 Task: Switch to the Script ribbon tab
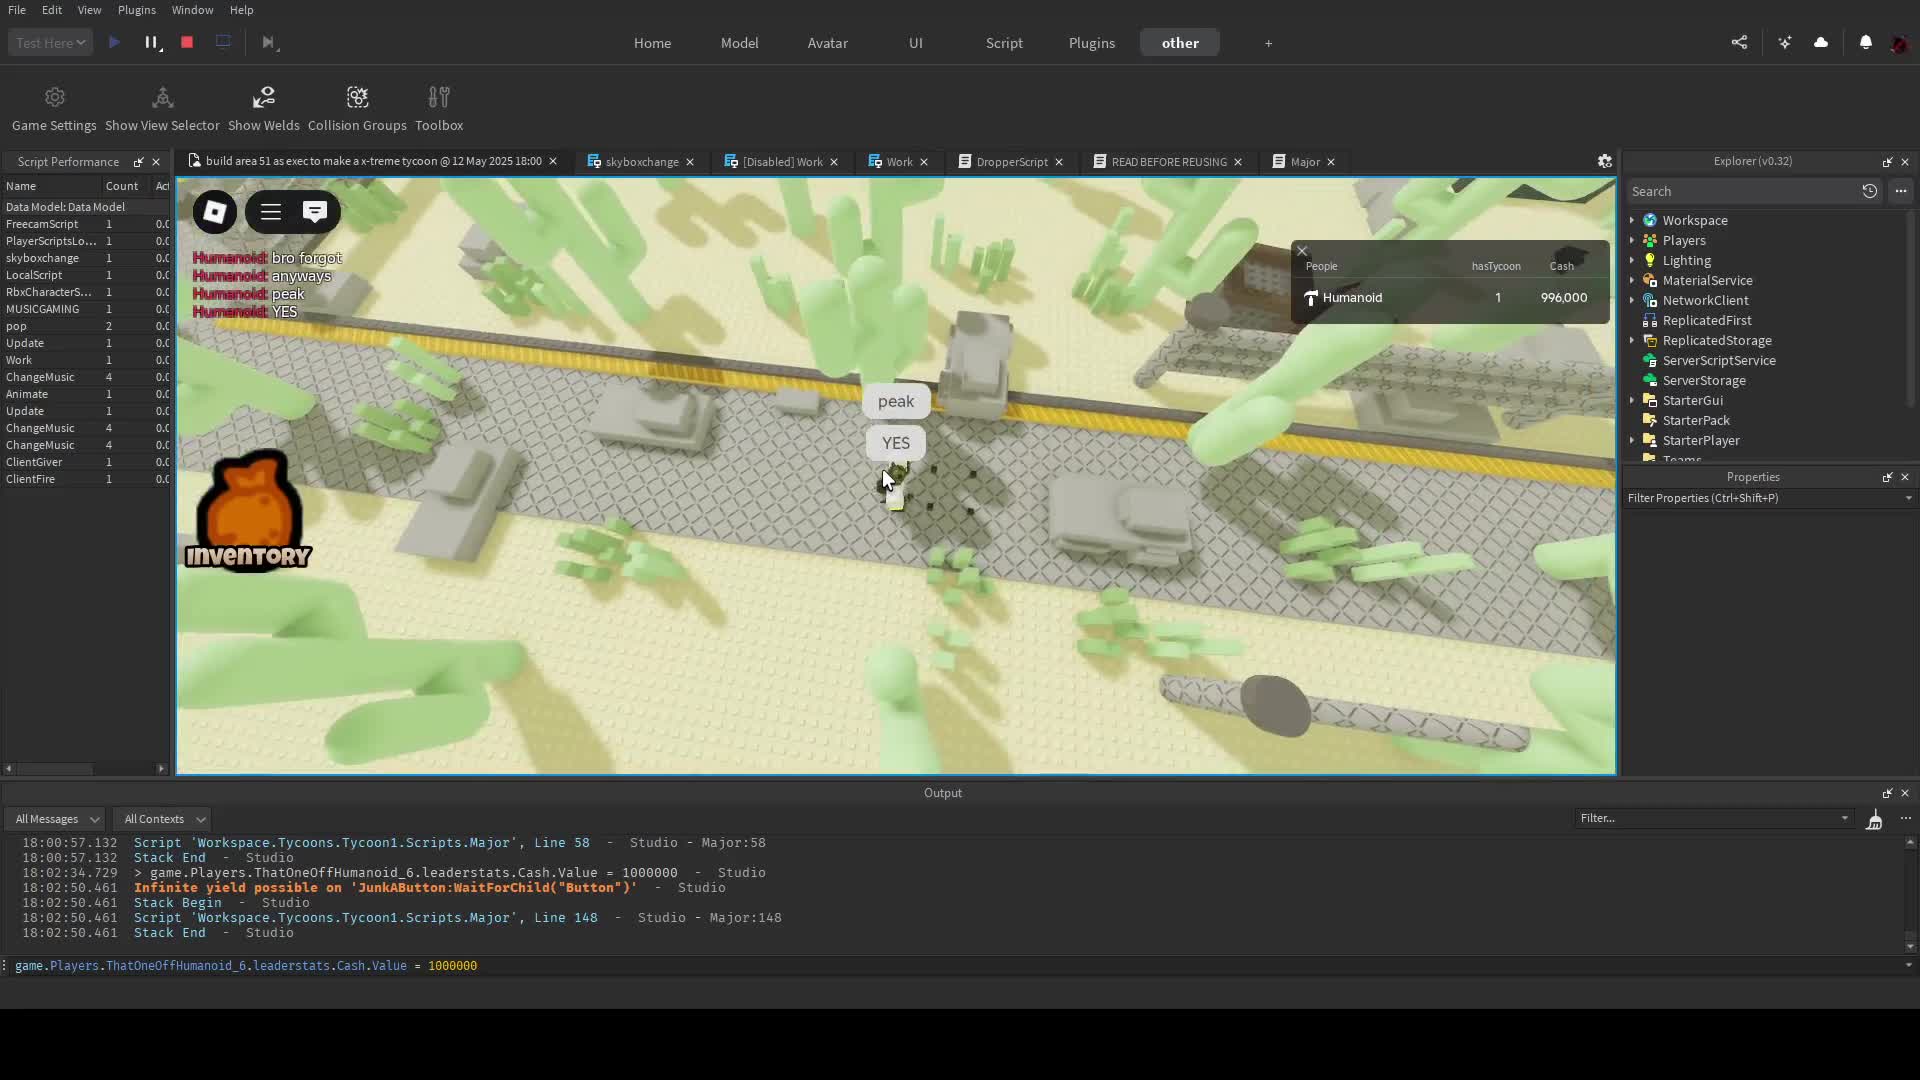1004,43
